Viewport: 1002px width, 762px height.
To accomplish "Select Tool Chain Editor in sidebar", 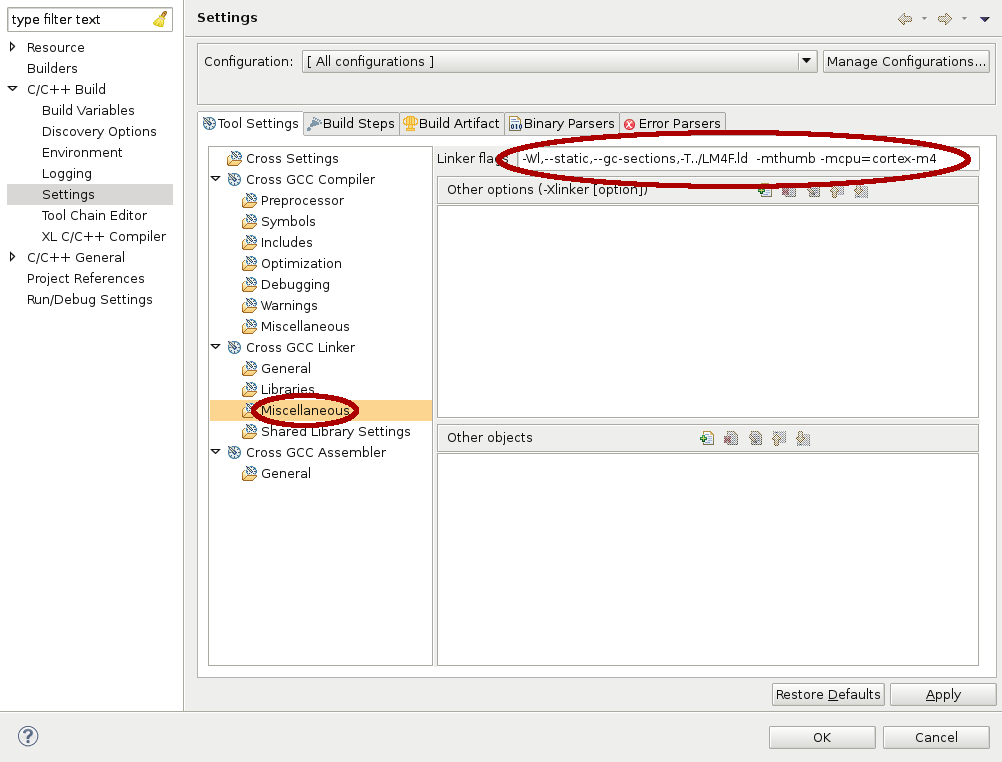I will (x=93, y=215).
